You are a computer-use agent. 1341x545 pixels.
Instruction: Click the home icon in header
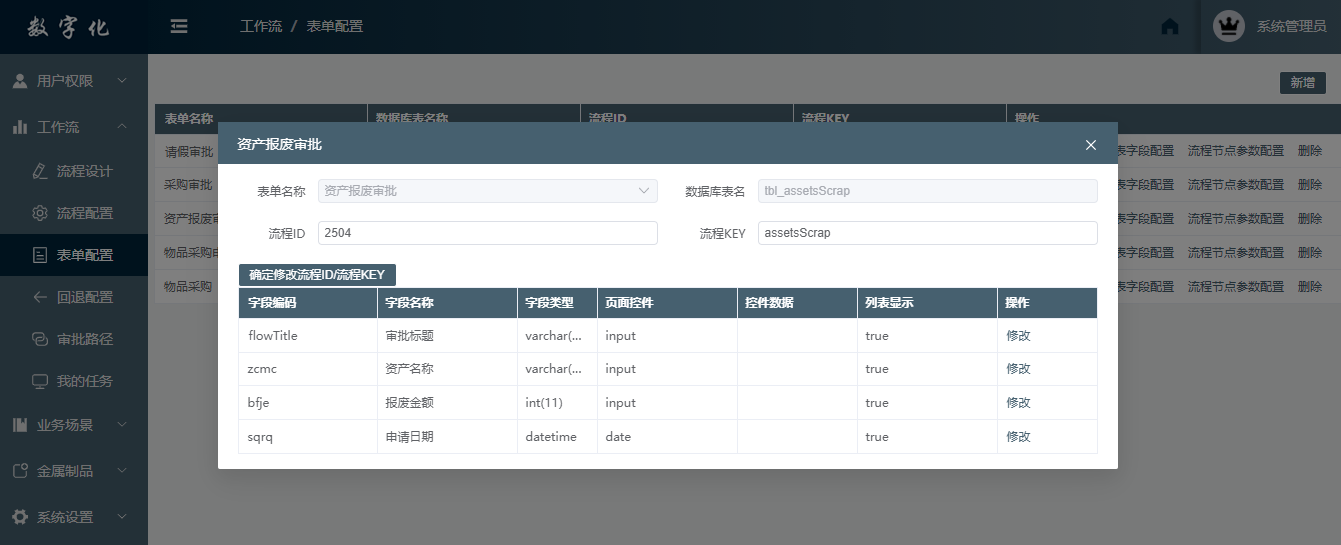1169,27
